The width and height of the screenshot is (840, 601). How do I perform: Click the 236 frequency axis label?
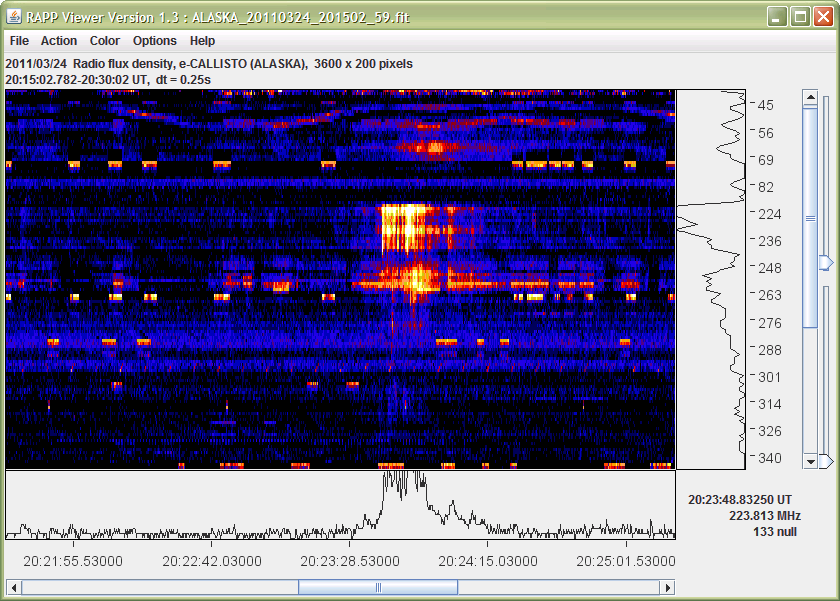tap(770, 241)
